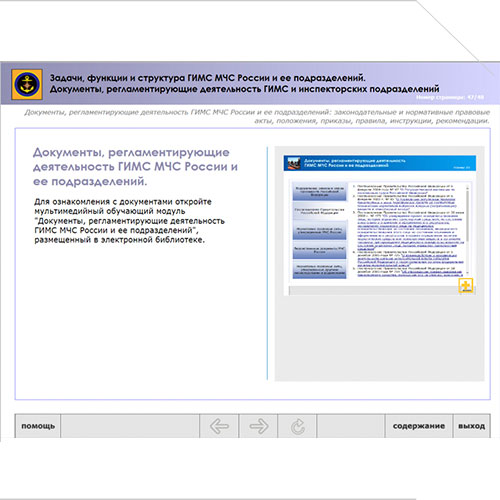Viewport: 500px width, 500px height.
Task: Advance to next page with right arrow
Action: (258, 426)
